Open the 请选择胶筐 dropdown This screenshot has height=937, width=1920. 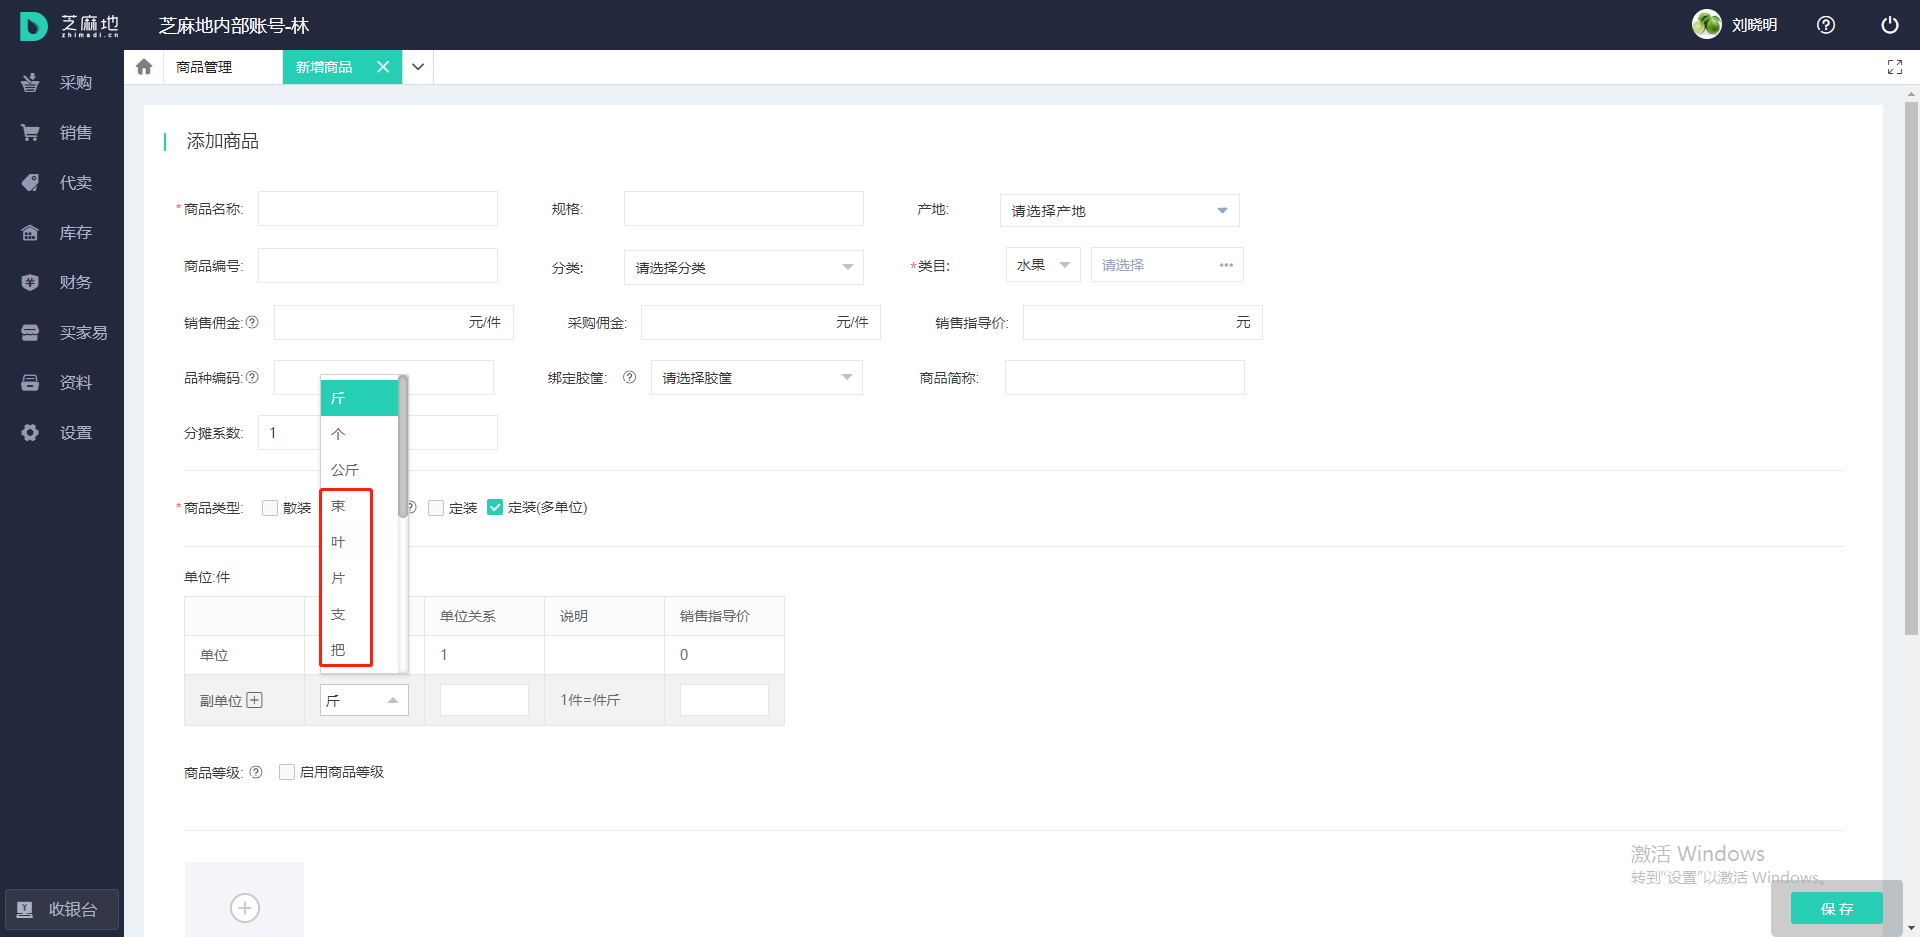[757, 377]
